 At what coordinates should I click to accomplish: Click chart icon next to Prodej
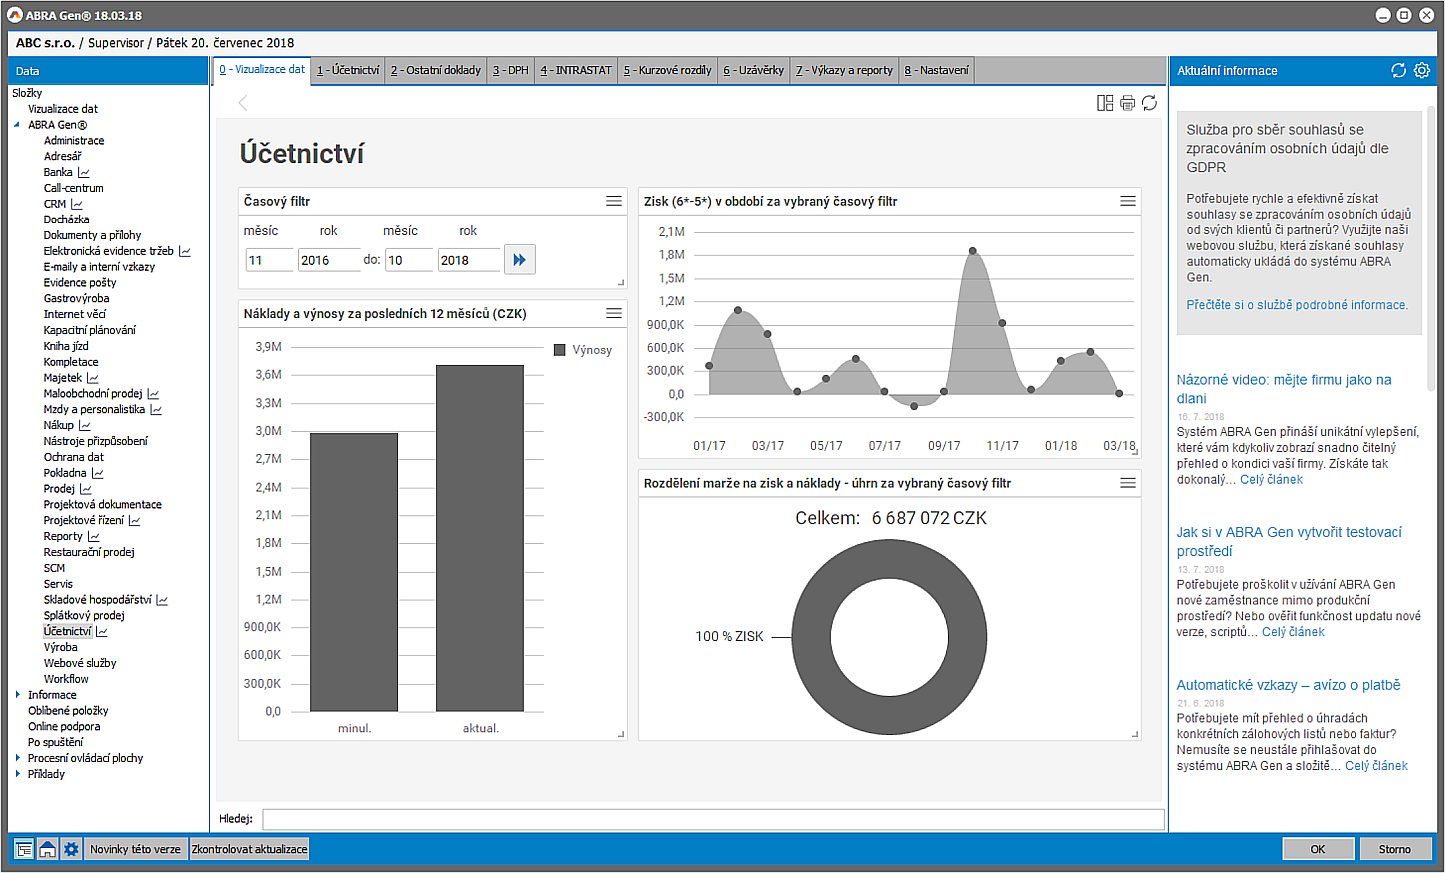(86, 490)
